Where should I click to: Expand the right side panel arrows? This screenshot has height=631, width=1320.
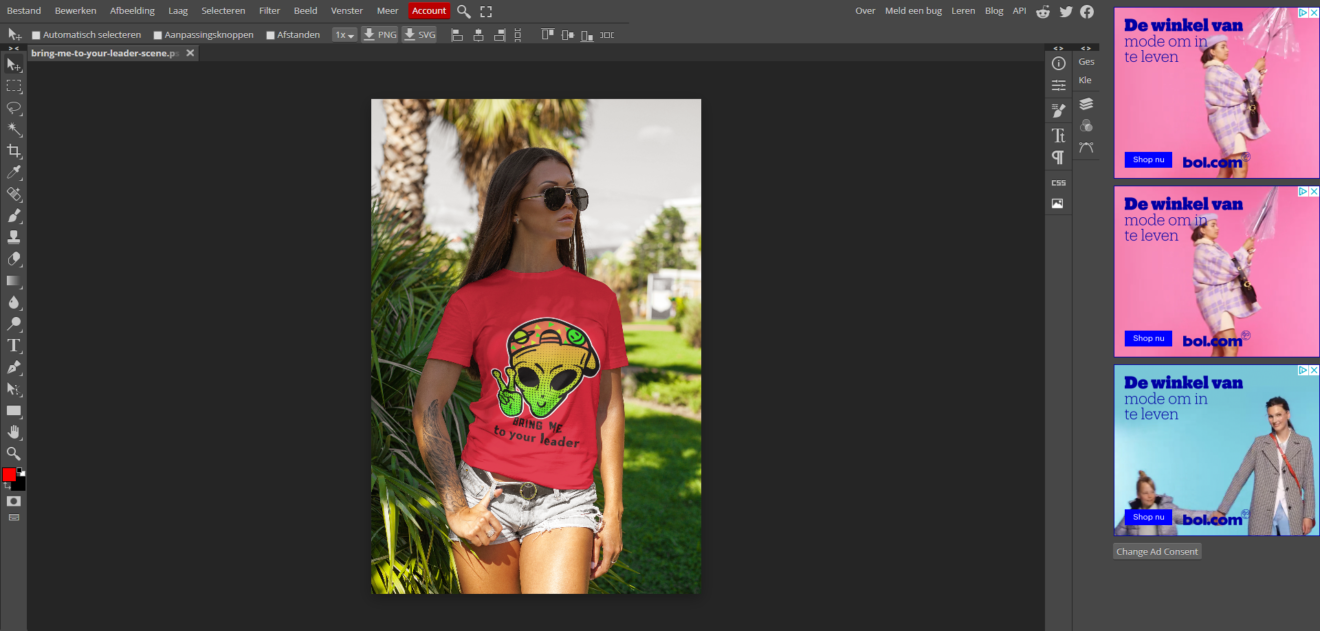[1086, 48]
